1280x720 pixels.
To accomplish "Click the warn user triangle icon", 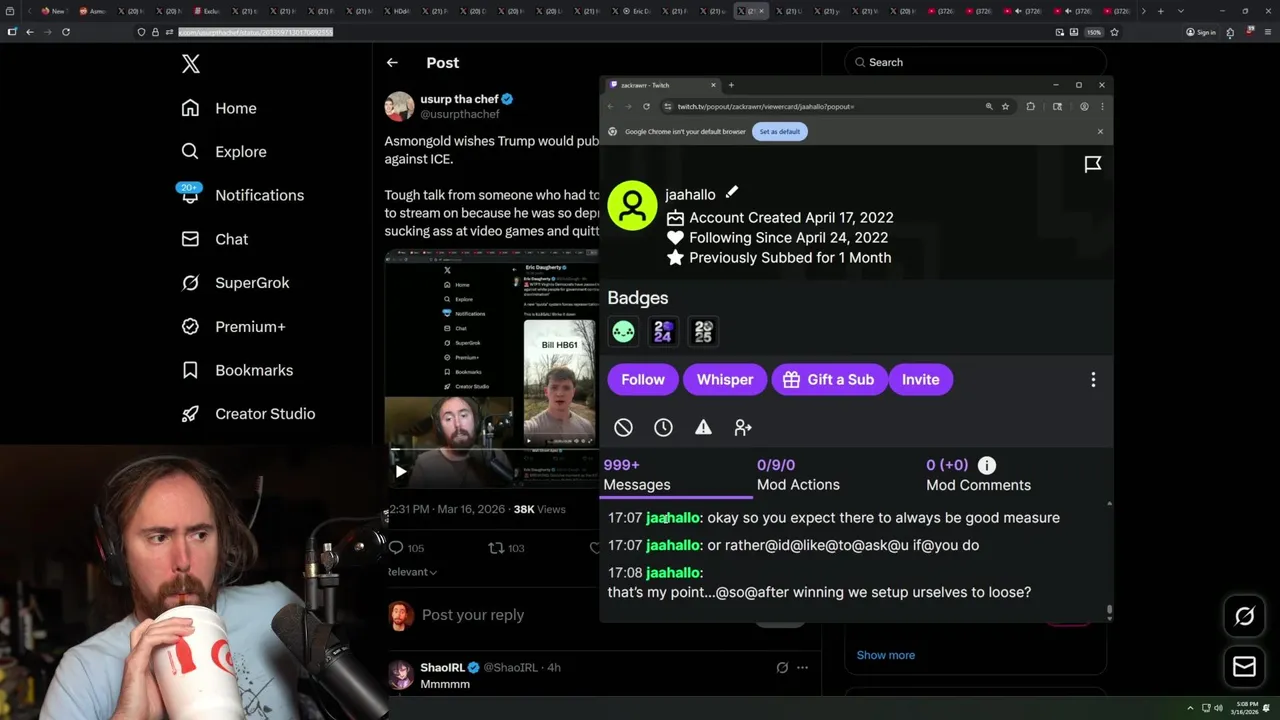I will click(703, 428).
